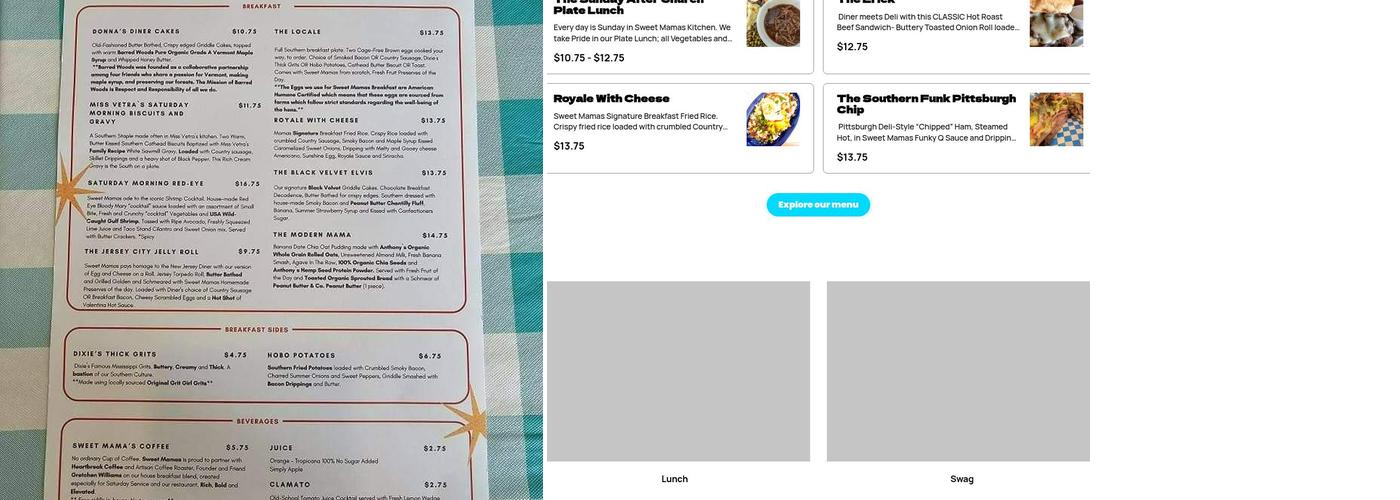
Task: Select The Southern Funk Pittsburgh Chip title
Action: (x=926, y=104)
